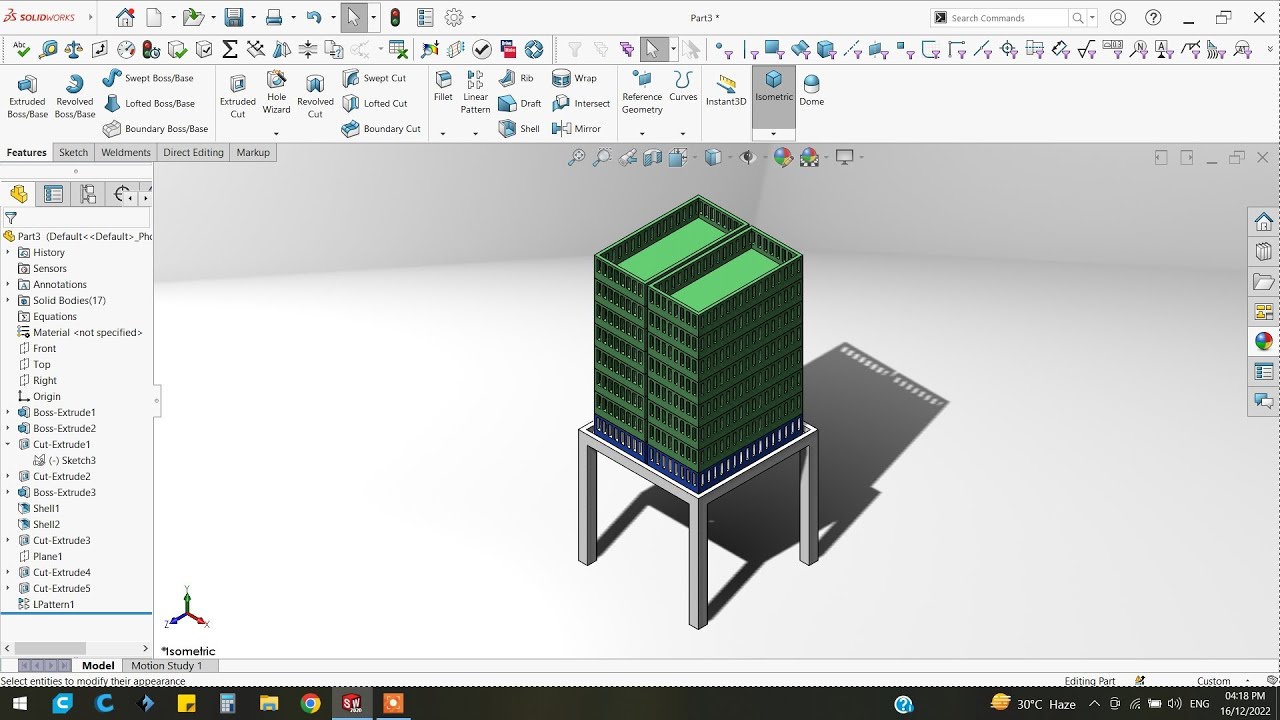Activate the Extruded Cut tool
The width and height of the screenshot is (1280, 720).
point(238,96)
